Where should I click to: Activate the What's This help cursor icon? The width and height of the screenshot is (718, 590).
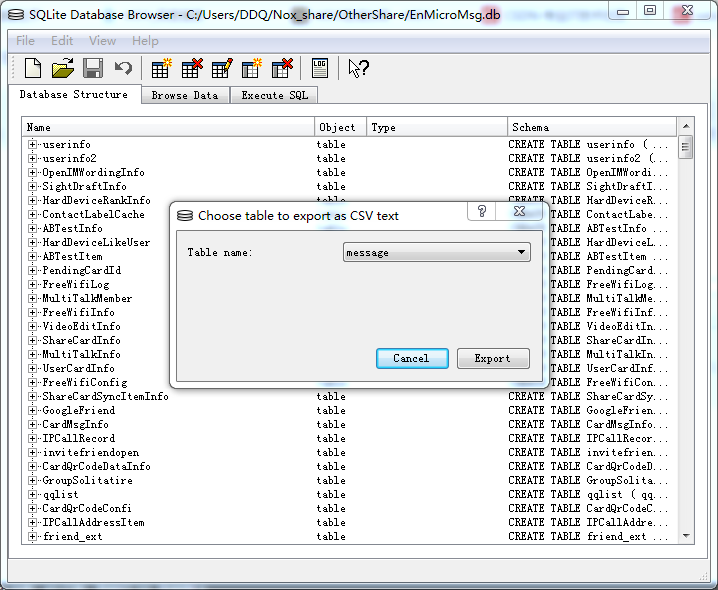click(x=358, y=69)
